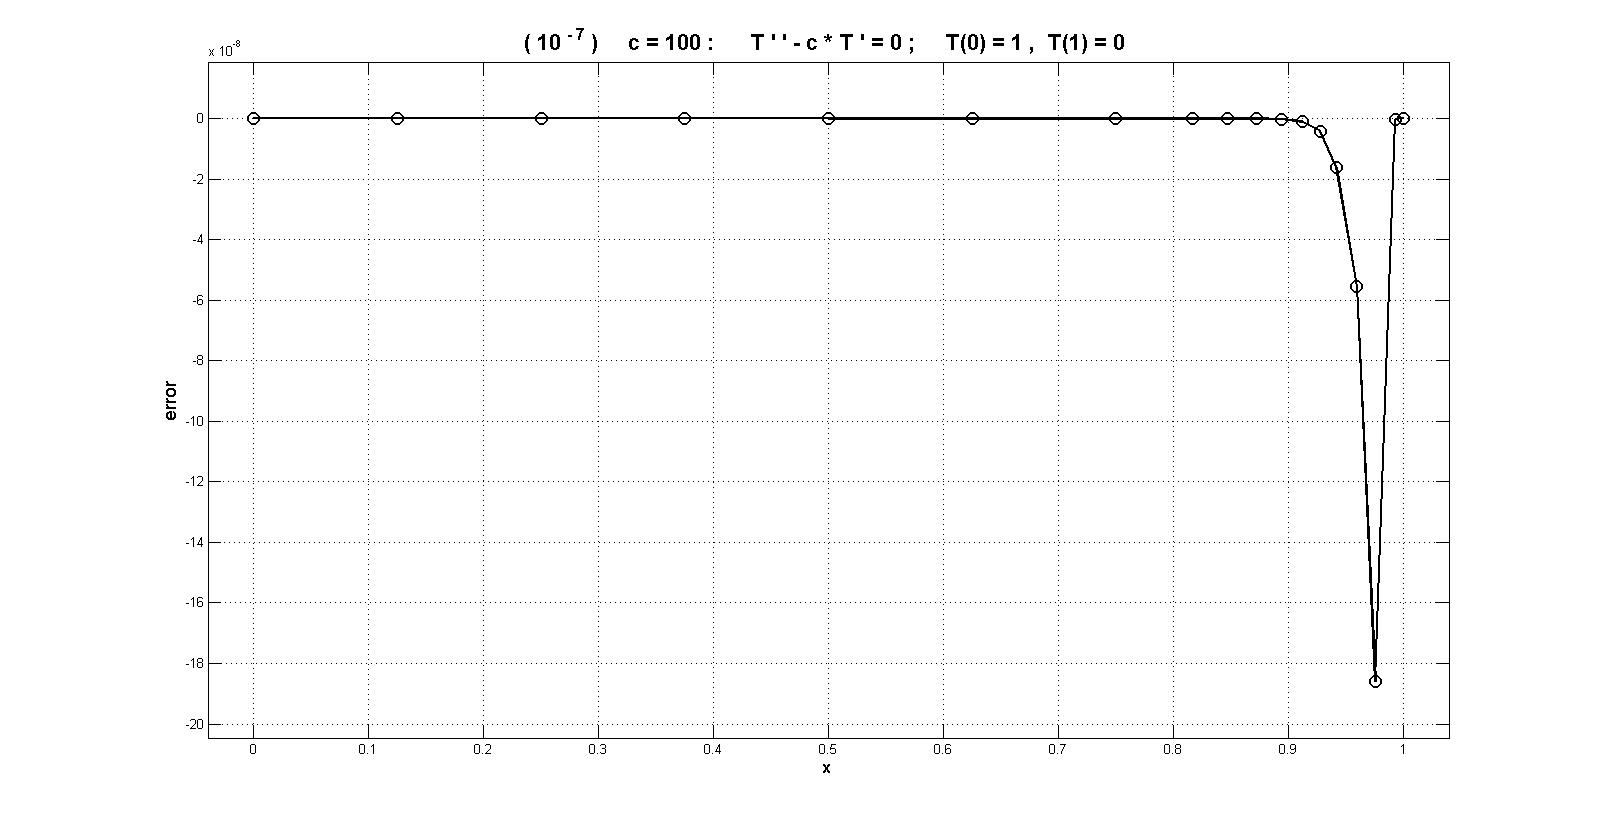Screen dimensions: 1601x829
Task: Select the data marker at x = 0
Action: (x=253, y=118)
